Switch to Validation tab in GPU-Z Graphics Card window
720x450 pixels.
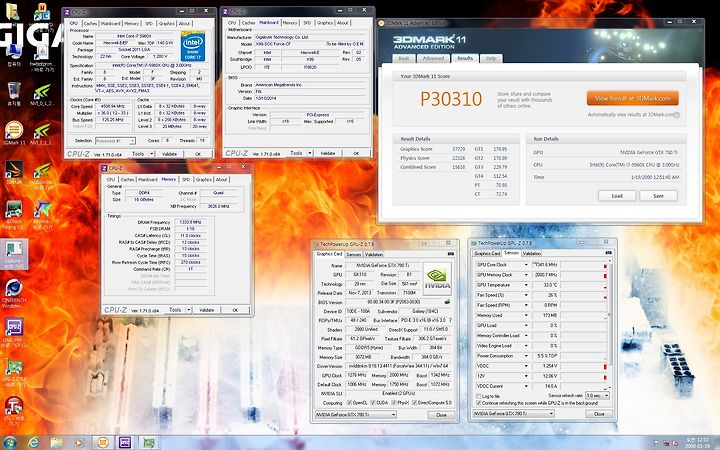coord(374,254)
